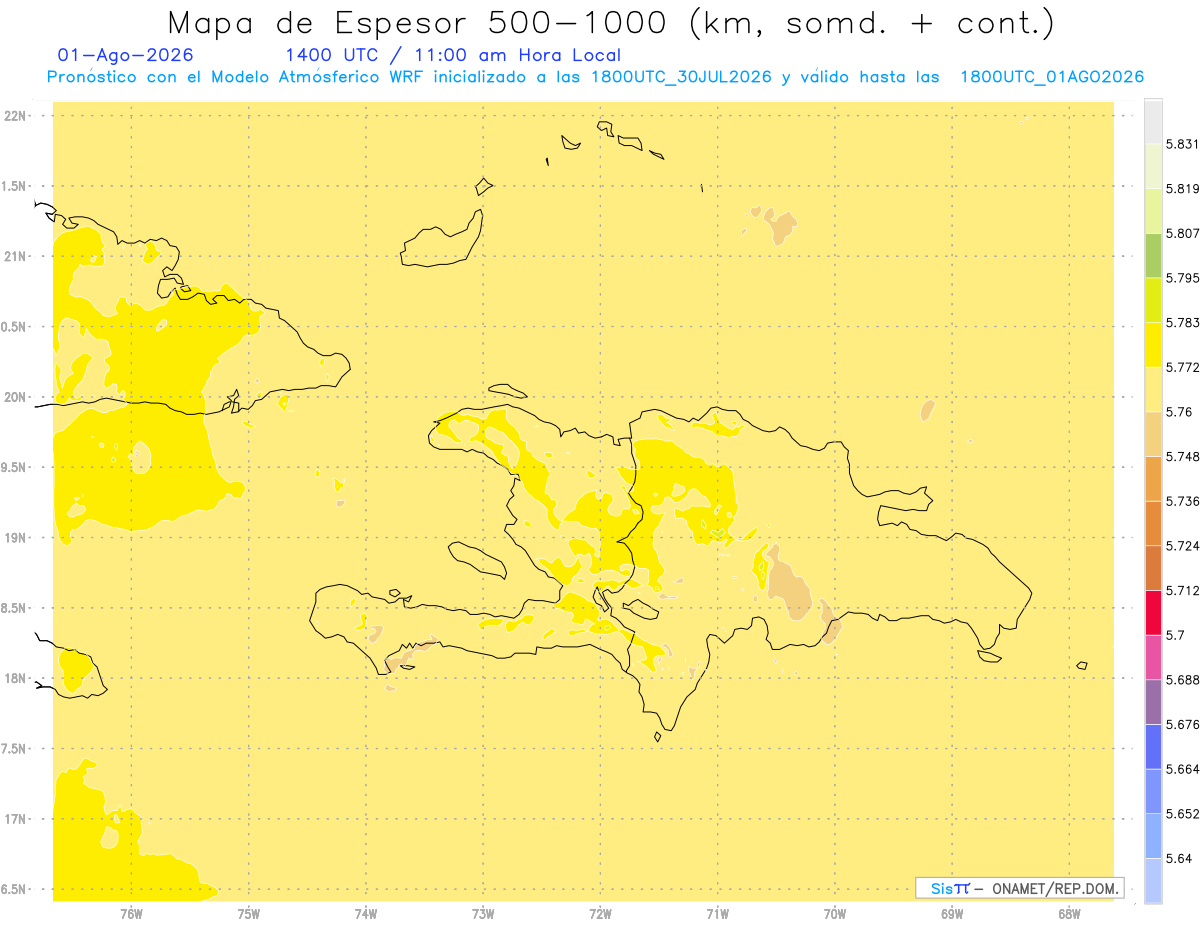This screenshot has width=1200, height=927.
Task: Click the '9.5N' latitude axis label
Action: coord(13,467)
